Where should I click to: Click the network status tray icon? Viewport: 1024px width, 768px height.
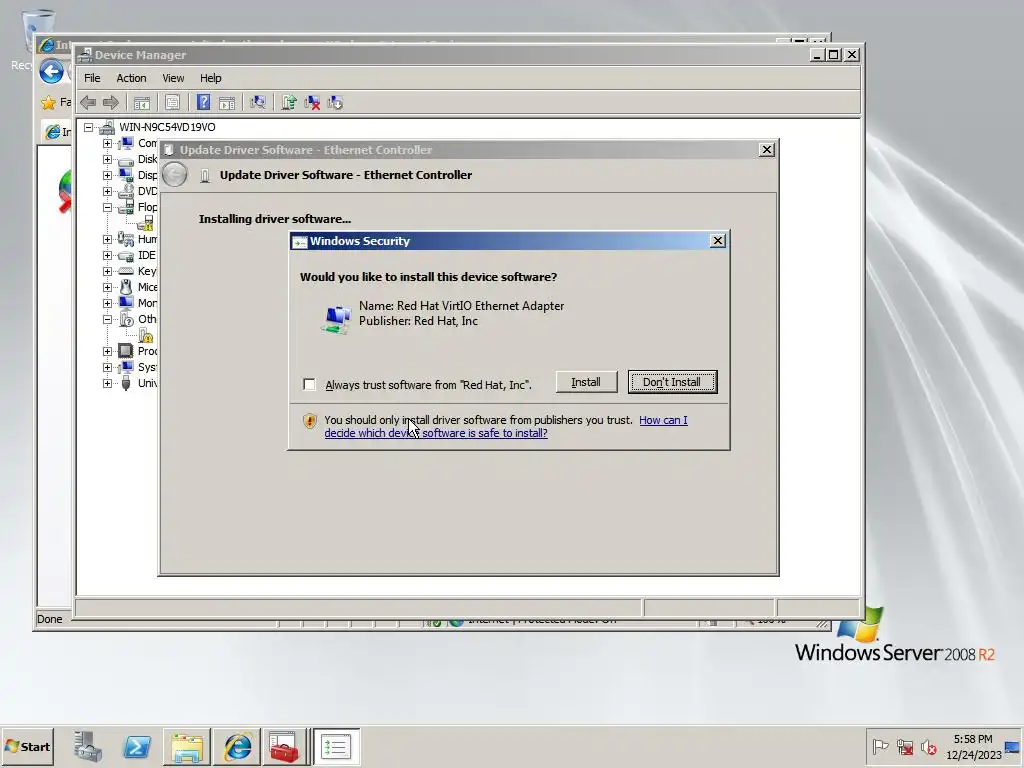904,746
